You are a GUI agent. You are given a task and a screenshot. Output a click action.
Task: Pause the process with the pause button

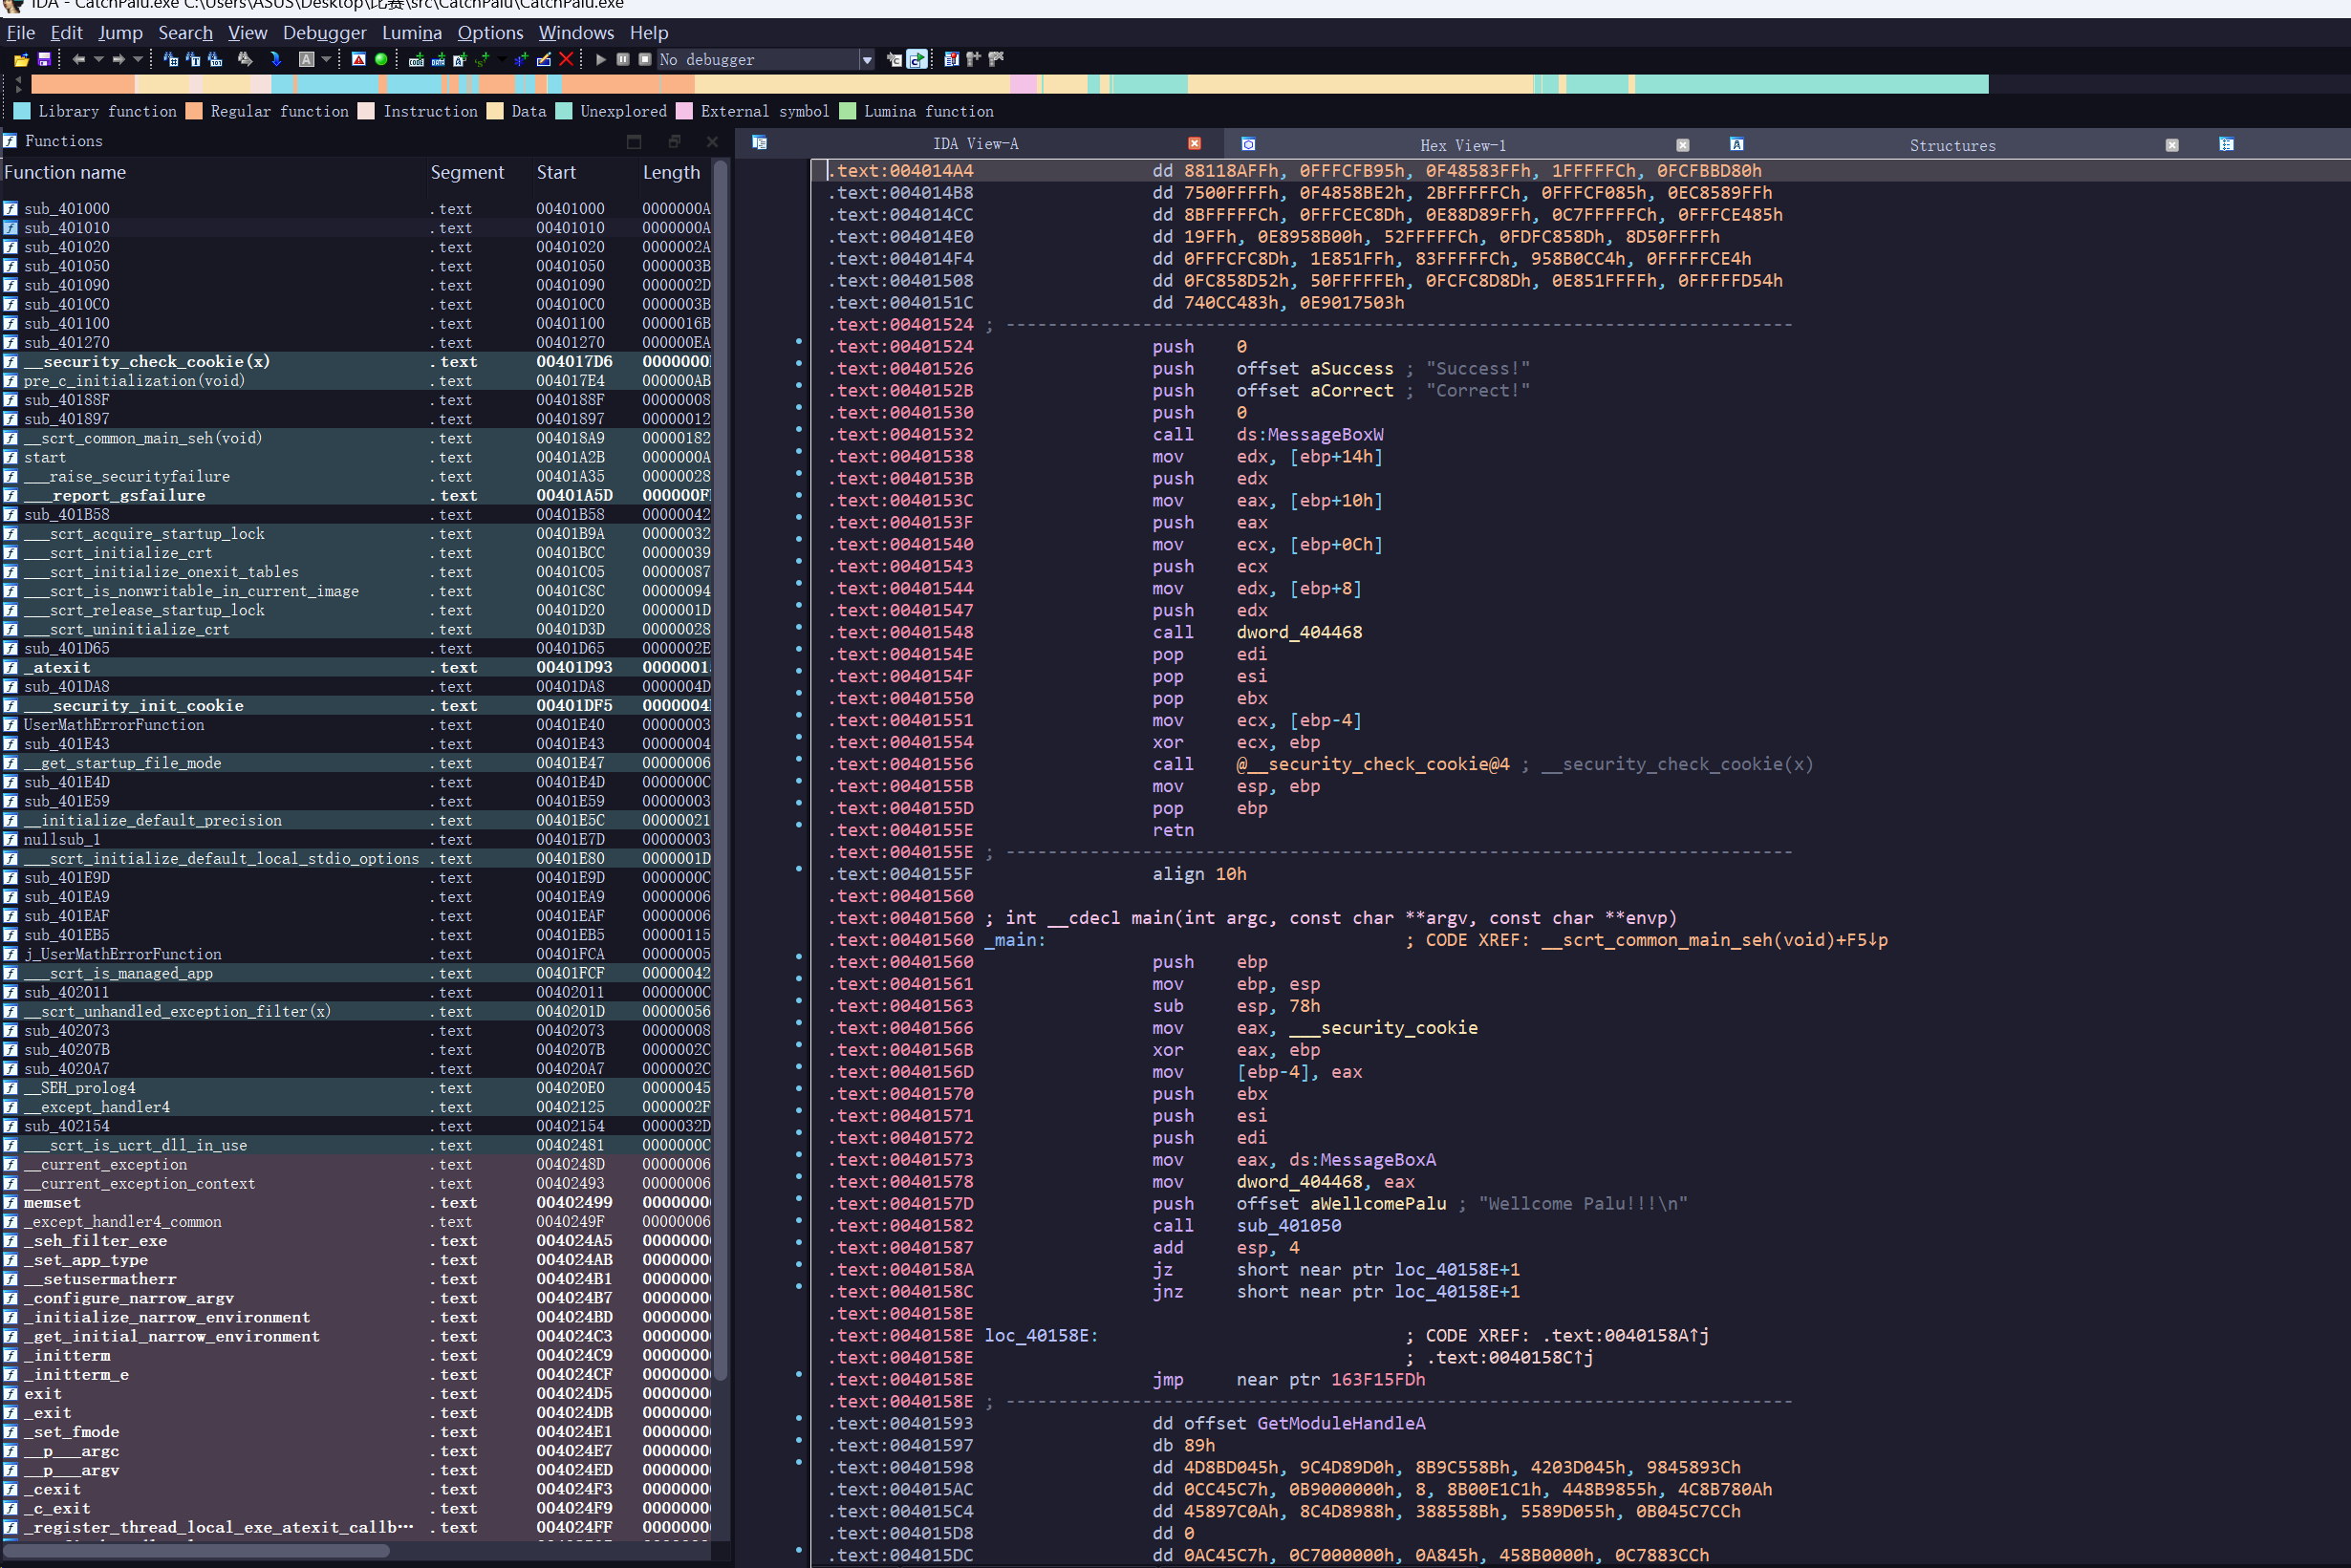click(x=623, y=60)
